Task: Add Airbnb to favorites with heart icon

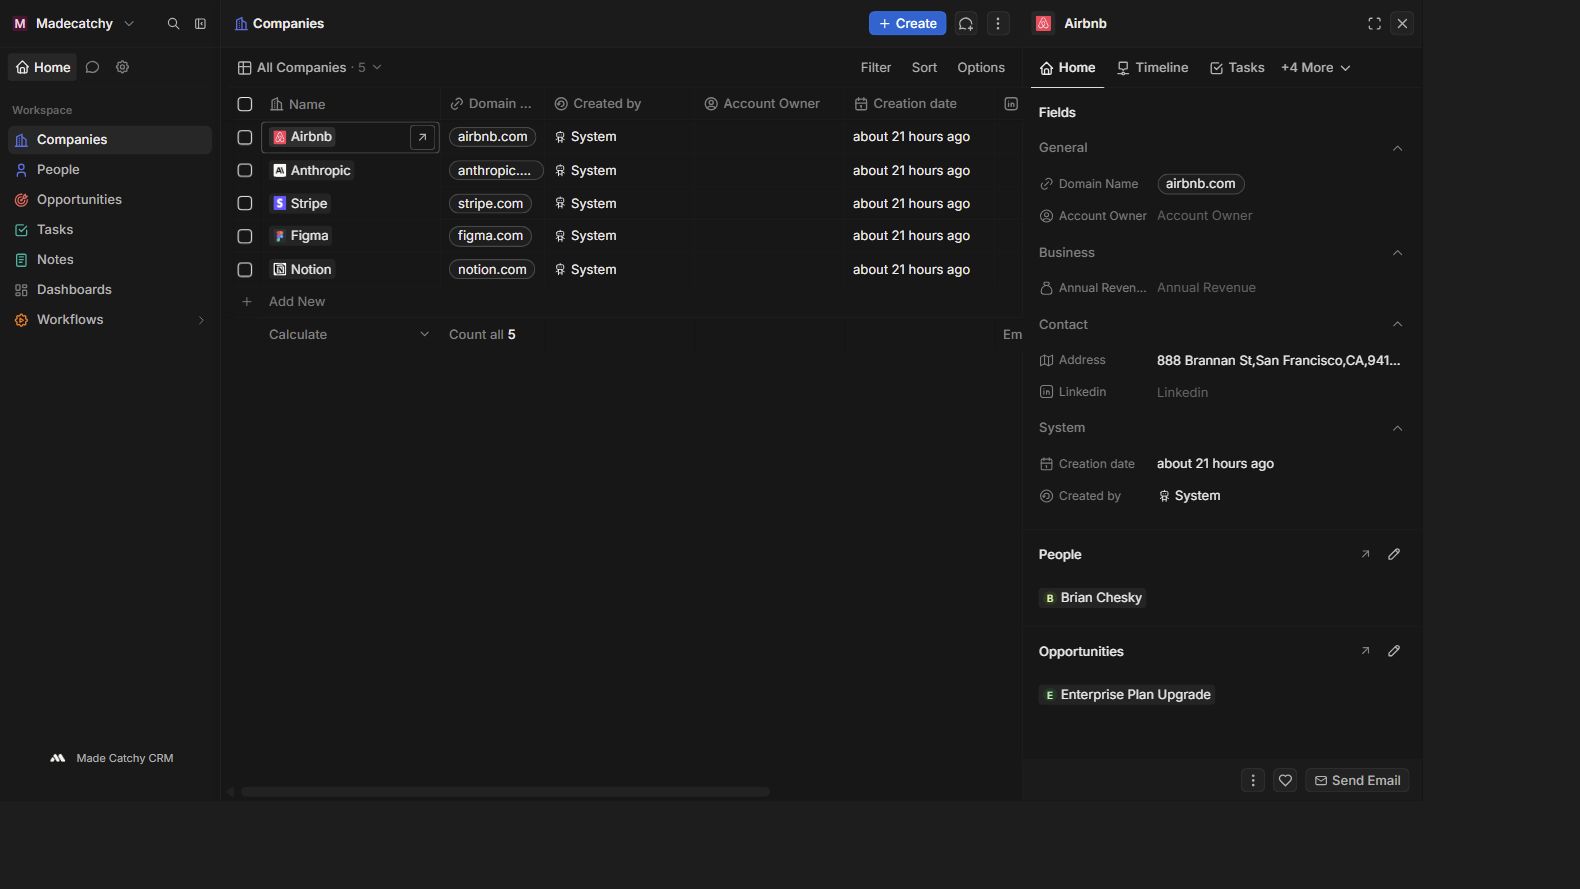Action: pos(1285,781)
